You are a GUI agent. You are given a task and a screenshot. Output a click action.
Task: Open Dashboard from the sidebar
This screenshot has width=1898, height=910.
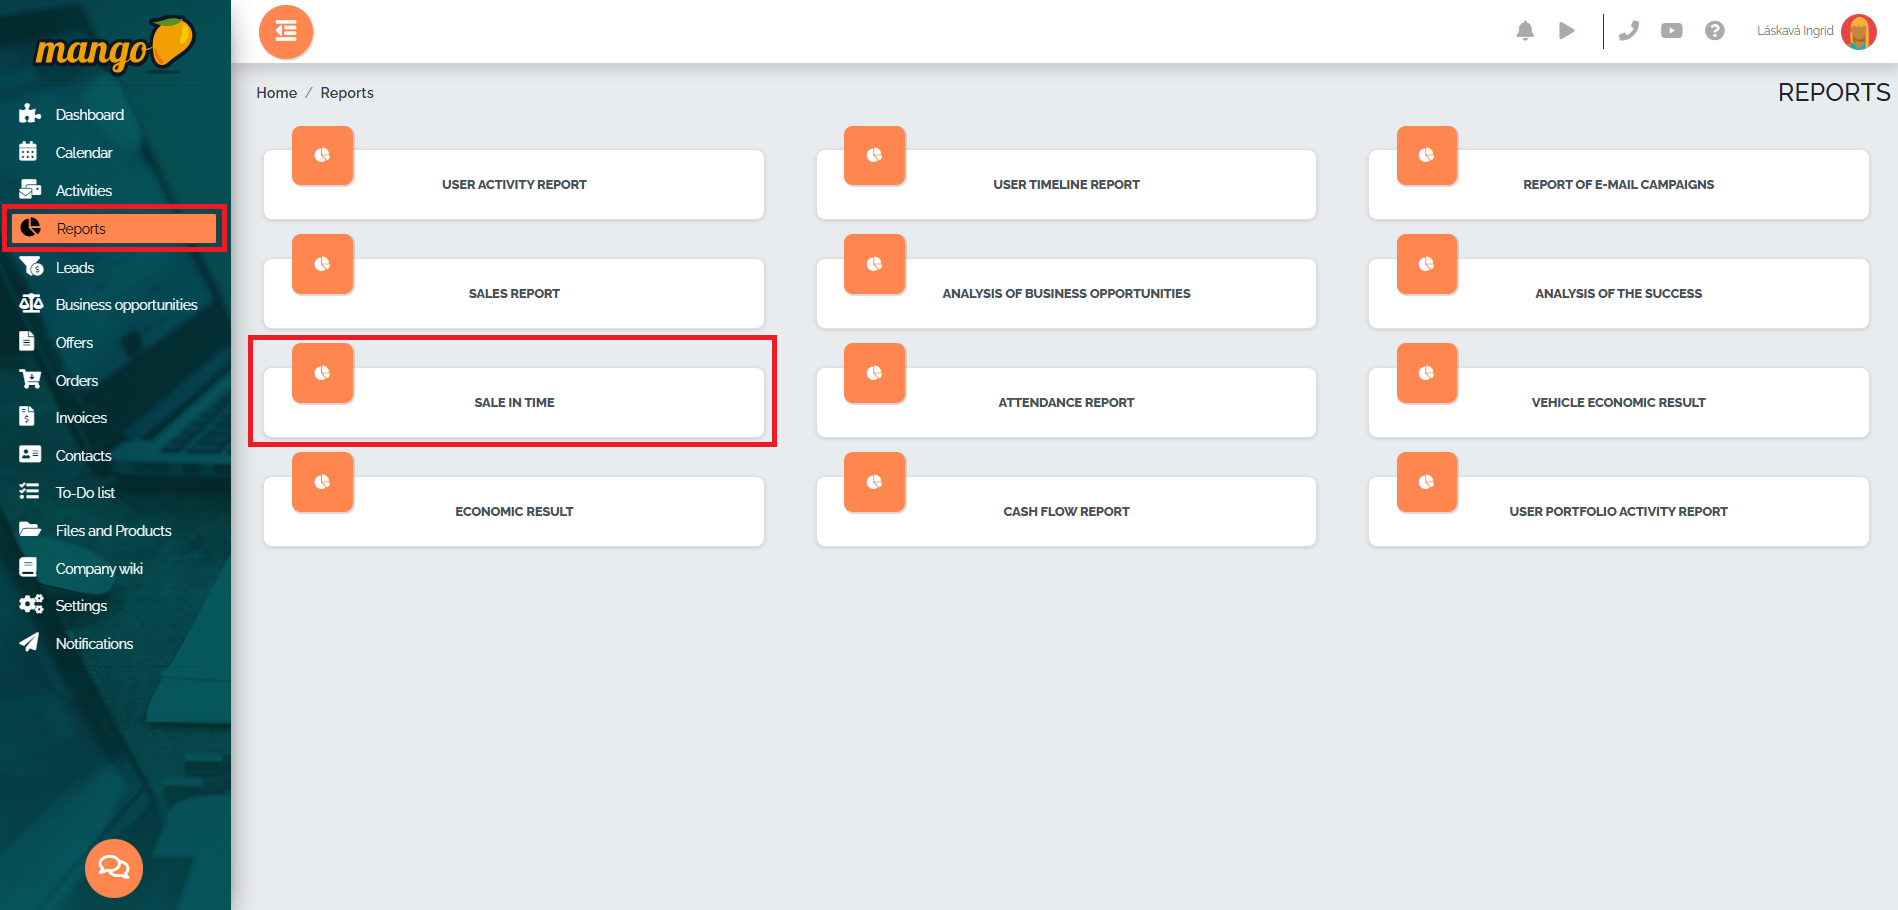pos(89,115)
